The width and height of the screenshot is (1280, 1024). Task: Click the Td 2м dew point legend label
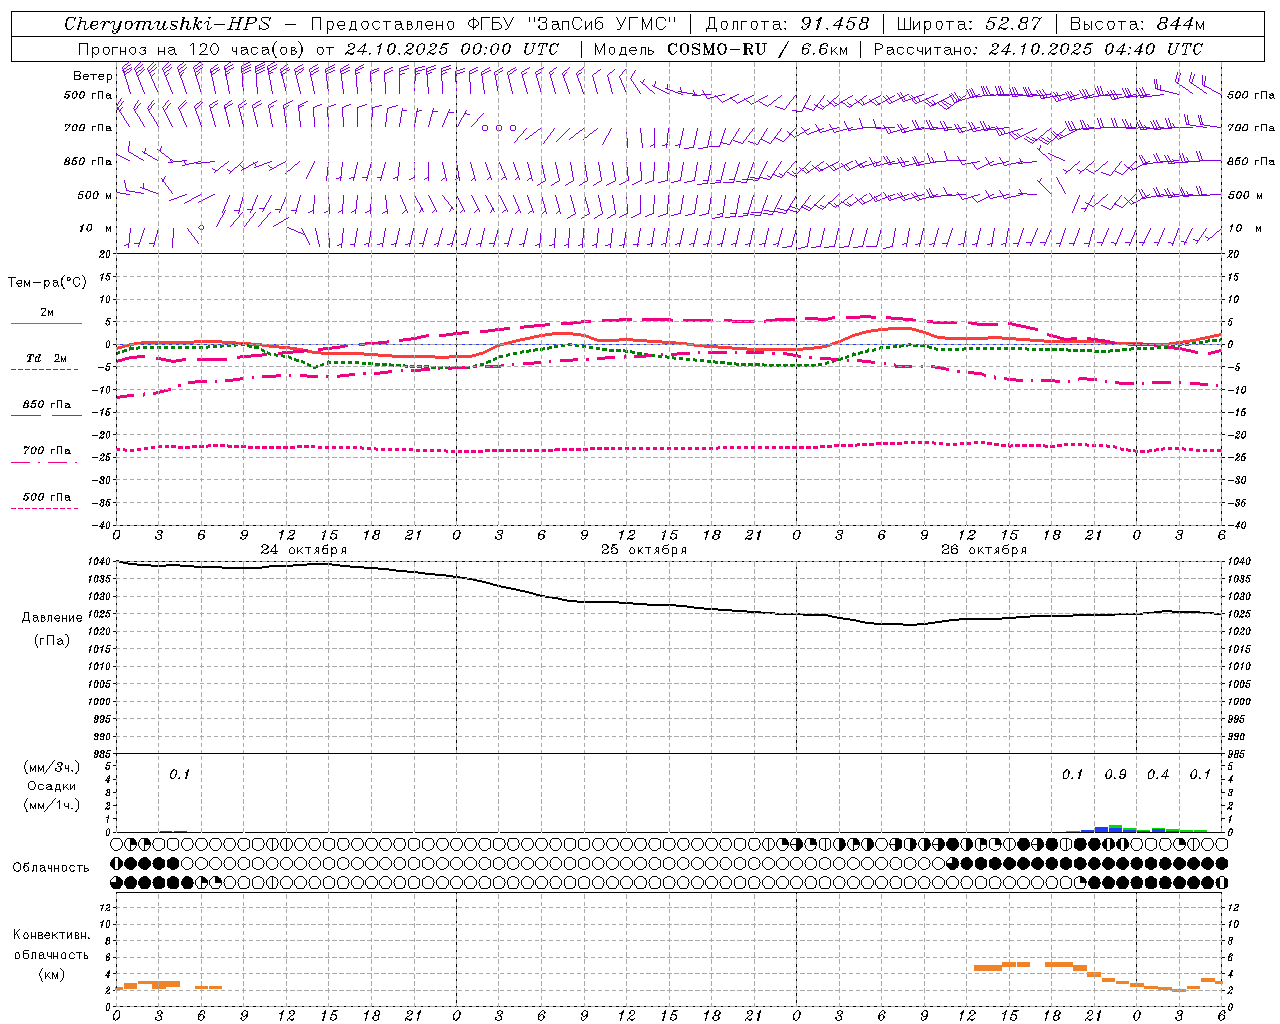47,358
